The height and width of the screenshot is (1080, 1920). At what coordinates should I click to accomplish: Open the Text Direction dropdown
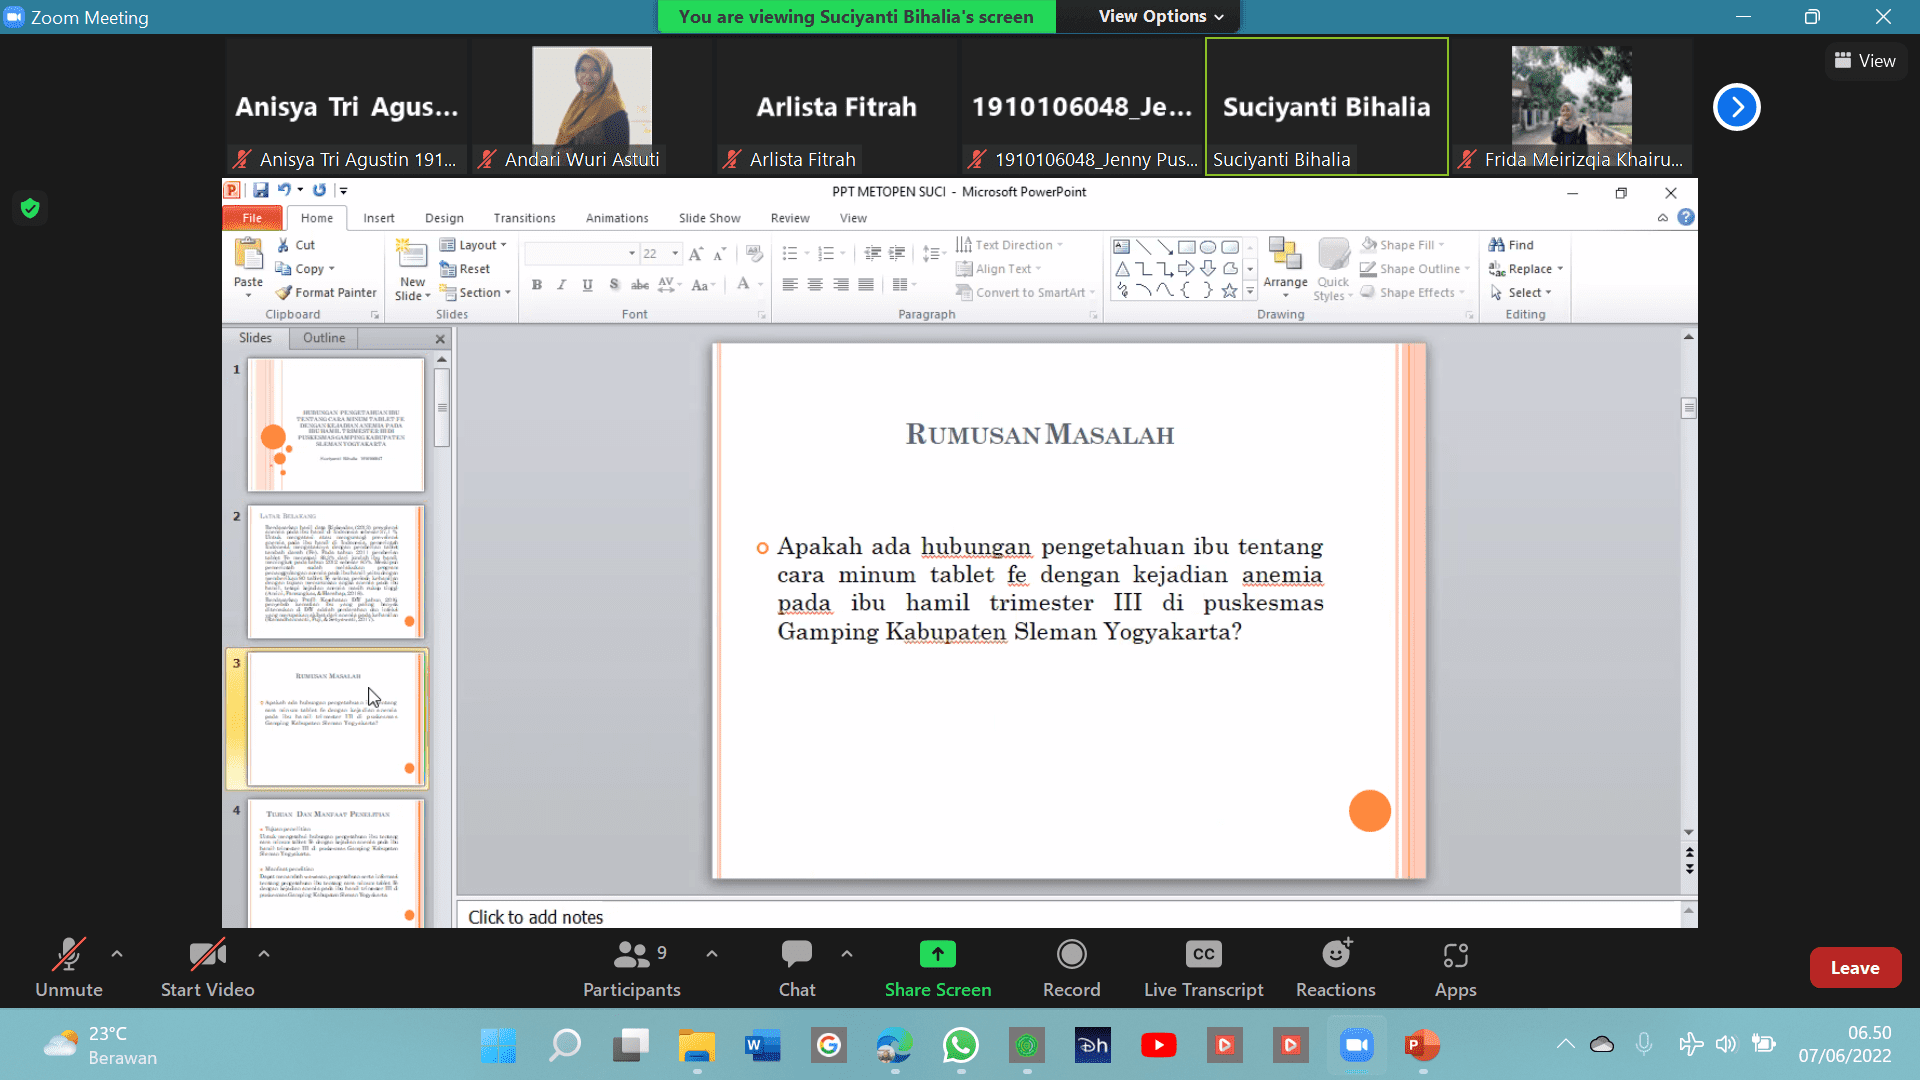tap(1009, 245)
